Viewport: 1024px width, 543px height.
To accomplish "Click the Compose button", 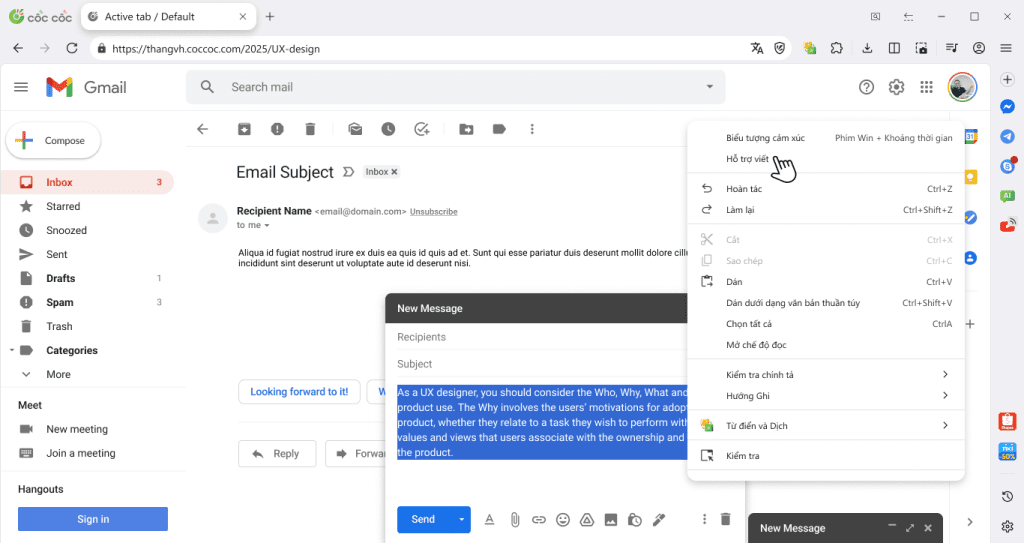I will 53,141.
